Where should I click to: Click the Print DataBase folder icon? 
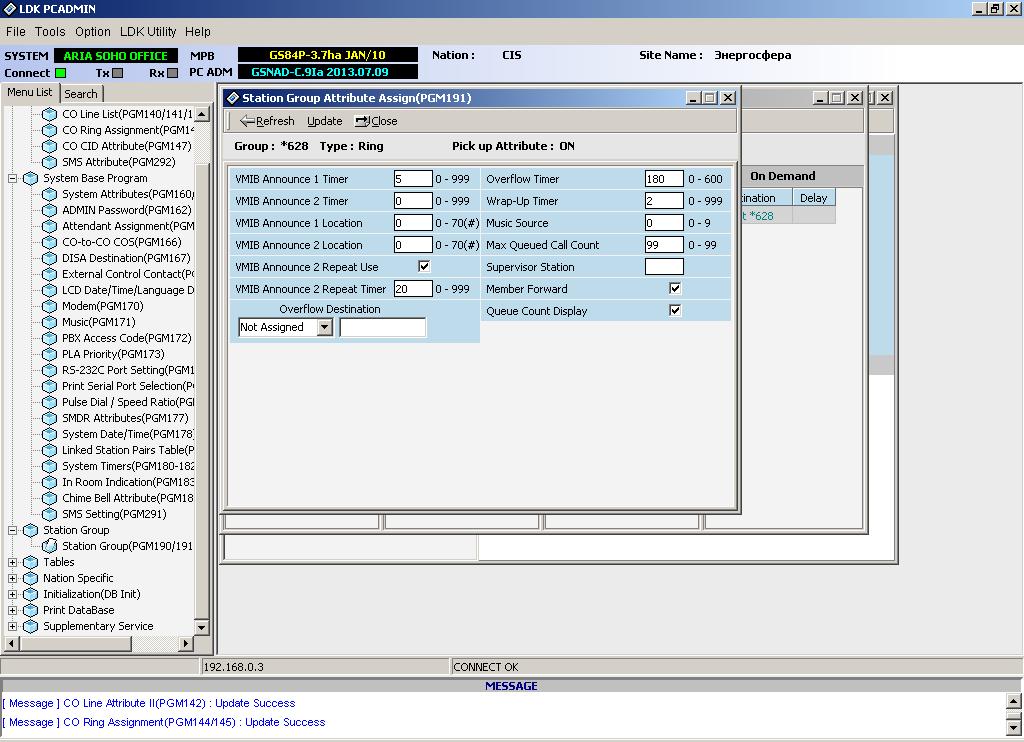pos(30,610)
